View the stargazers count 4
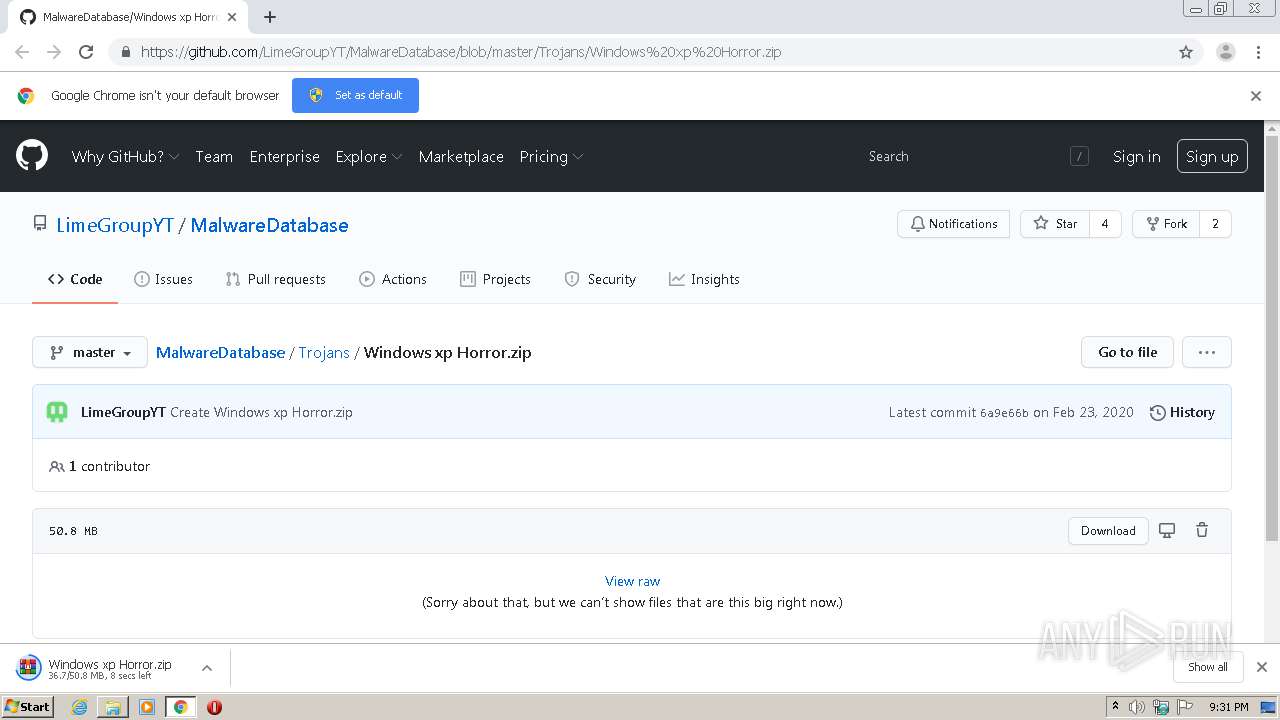1280x720 pixels. pos(1105,224)
